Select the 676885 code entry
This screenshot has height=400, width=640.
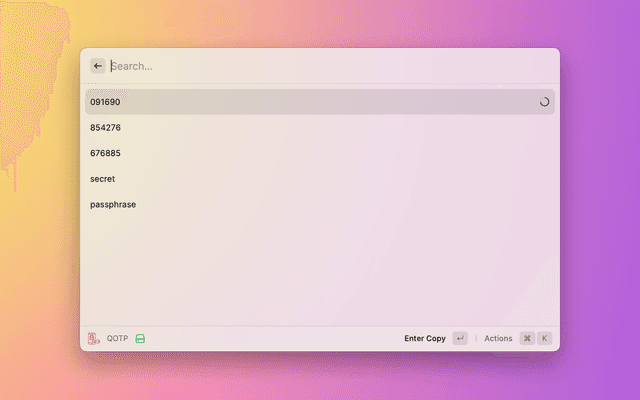tap(105, 153)
